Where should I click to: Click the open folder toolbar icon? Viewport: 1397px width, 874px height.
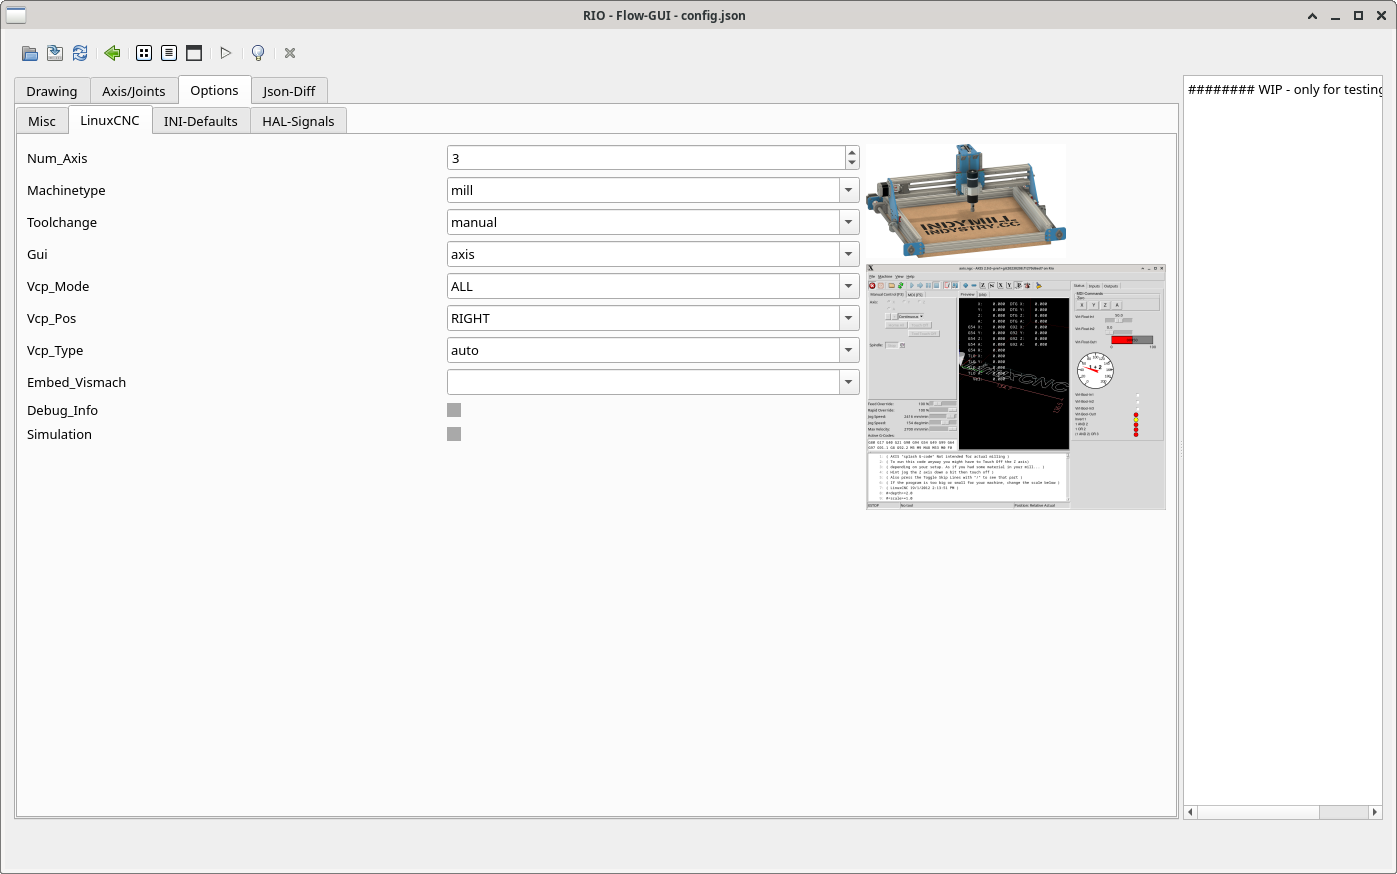click(30, 53)
